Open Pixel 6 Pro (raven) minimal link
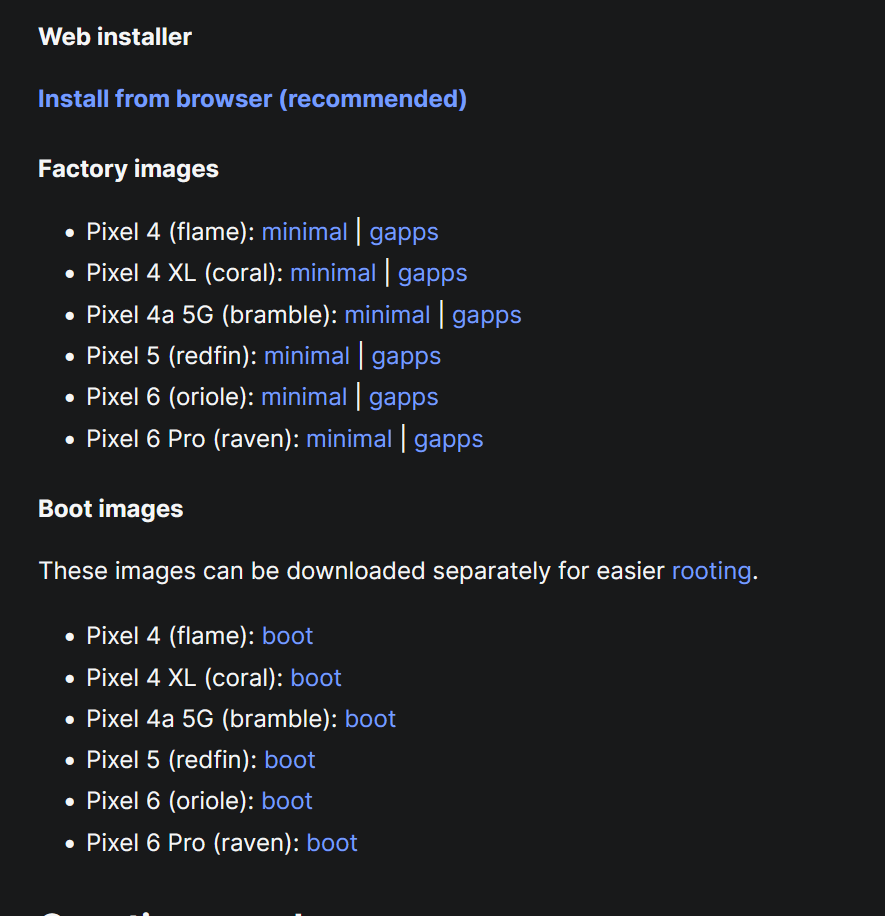The height and width of the screenshot is (916, 885). point(349,439)
